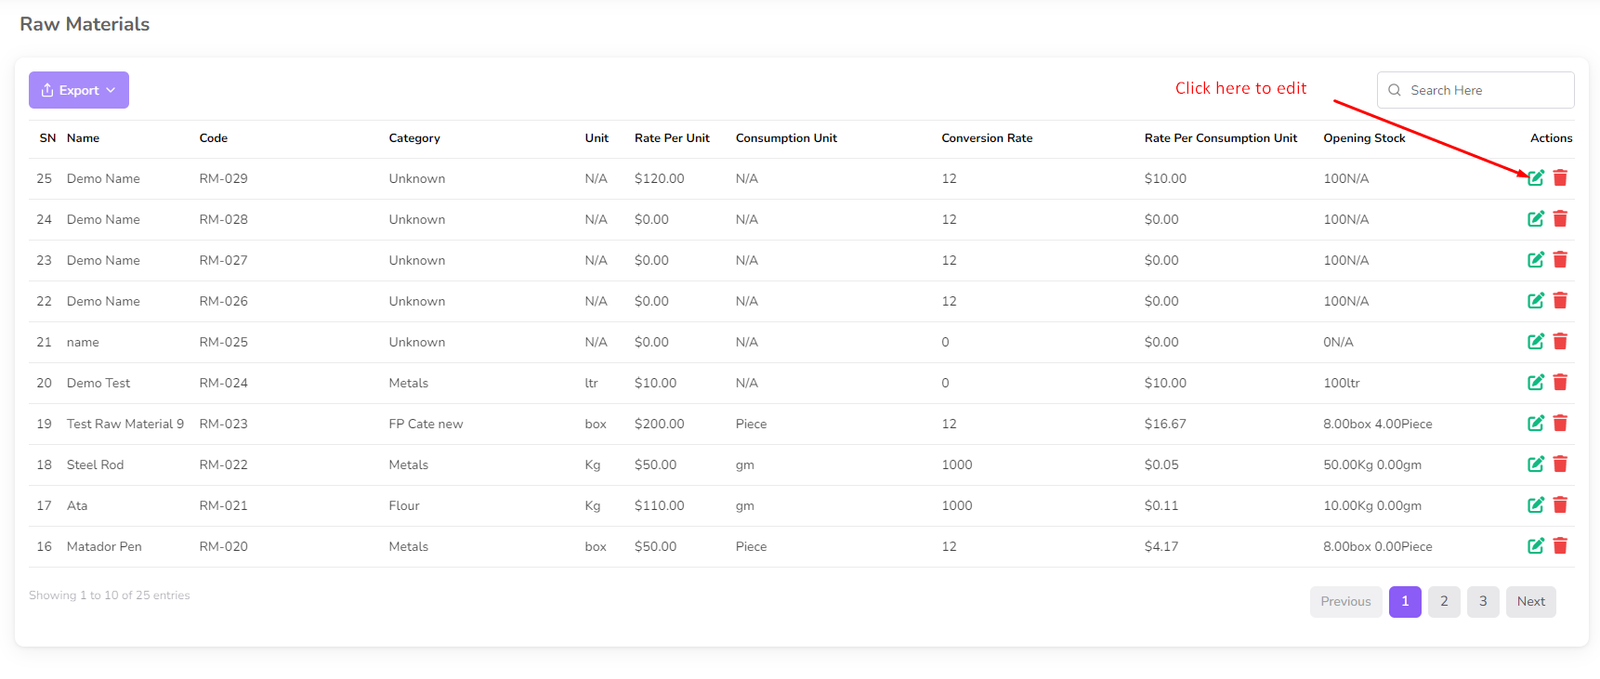Open edit for RM-025 name row
This screenshot has width=1600, height=679.
tap(1535, 341)
